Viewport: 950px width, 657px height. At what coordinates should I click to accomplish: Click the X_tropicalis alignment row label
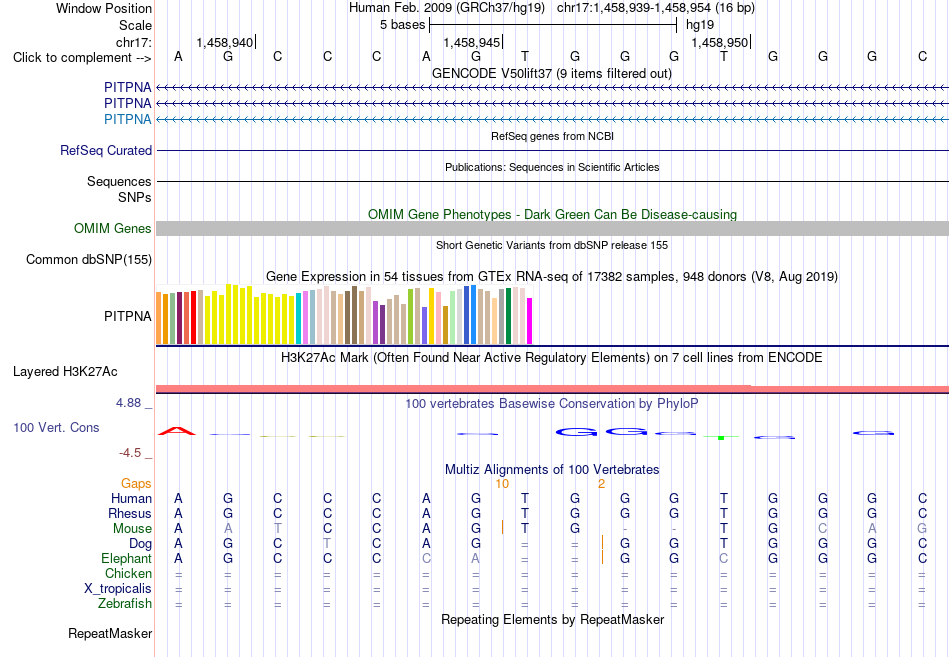click(118, 589)
